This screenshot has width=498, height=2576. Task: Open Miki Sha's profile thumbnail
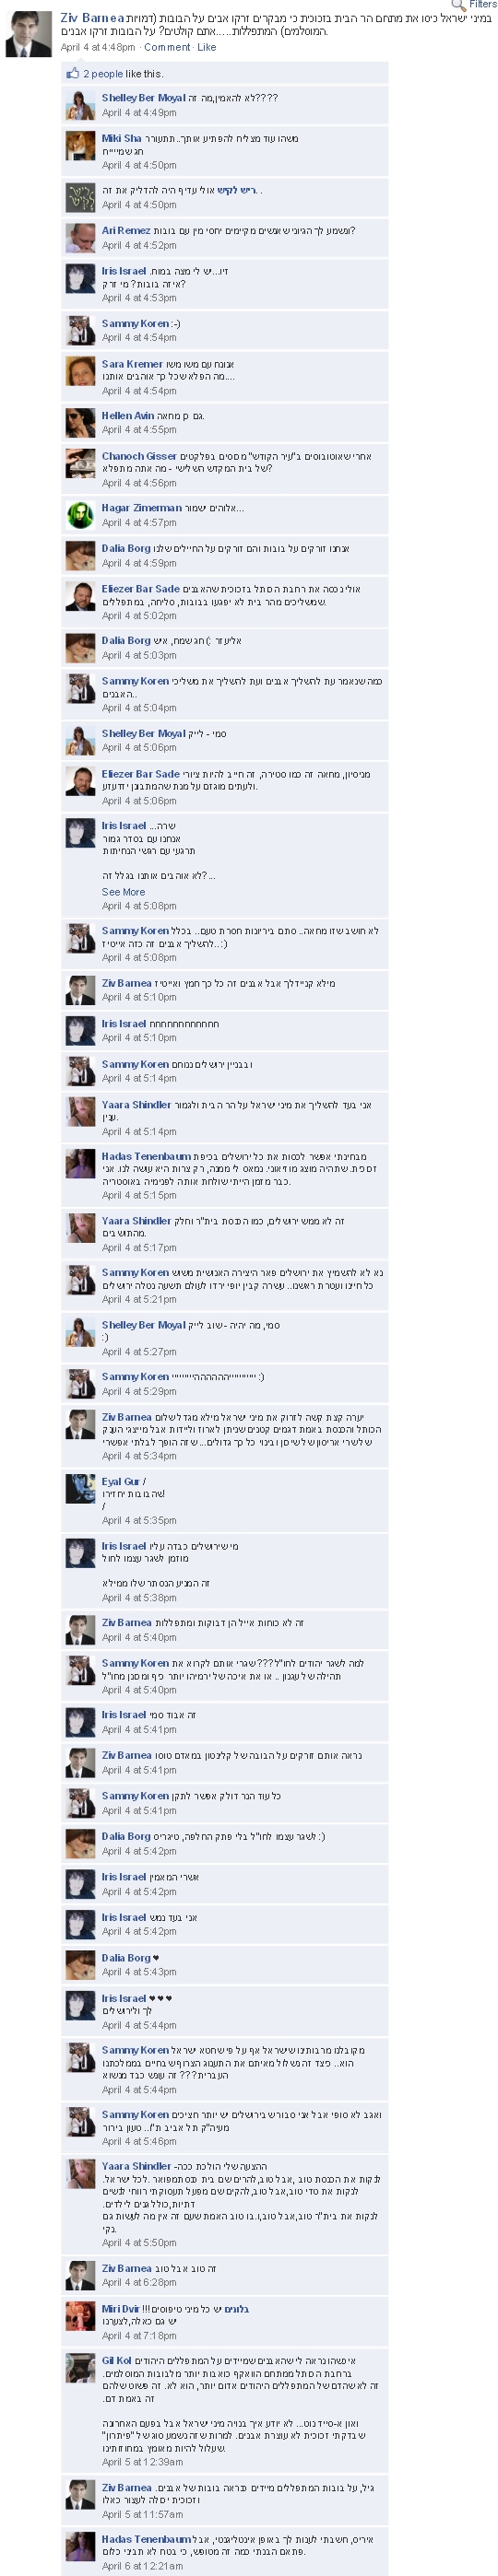[80, 146]
